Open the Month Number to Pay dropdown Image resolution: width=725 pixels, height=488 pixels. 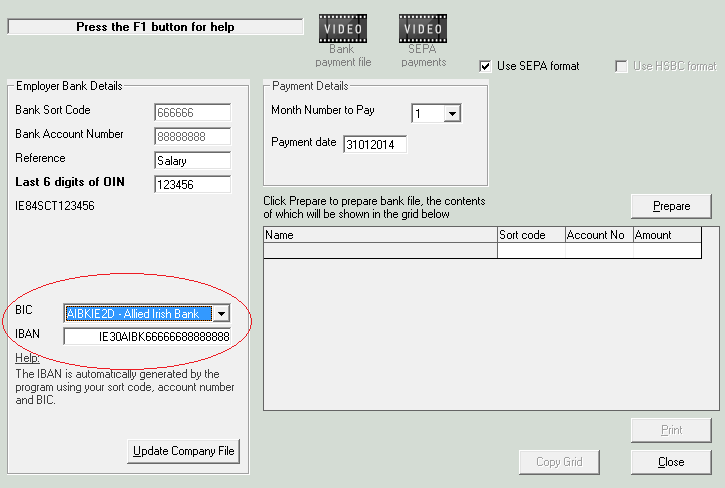(452, 113)
